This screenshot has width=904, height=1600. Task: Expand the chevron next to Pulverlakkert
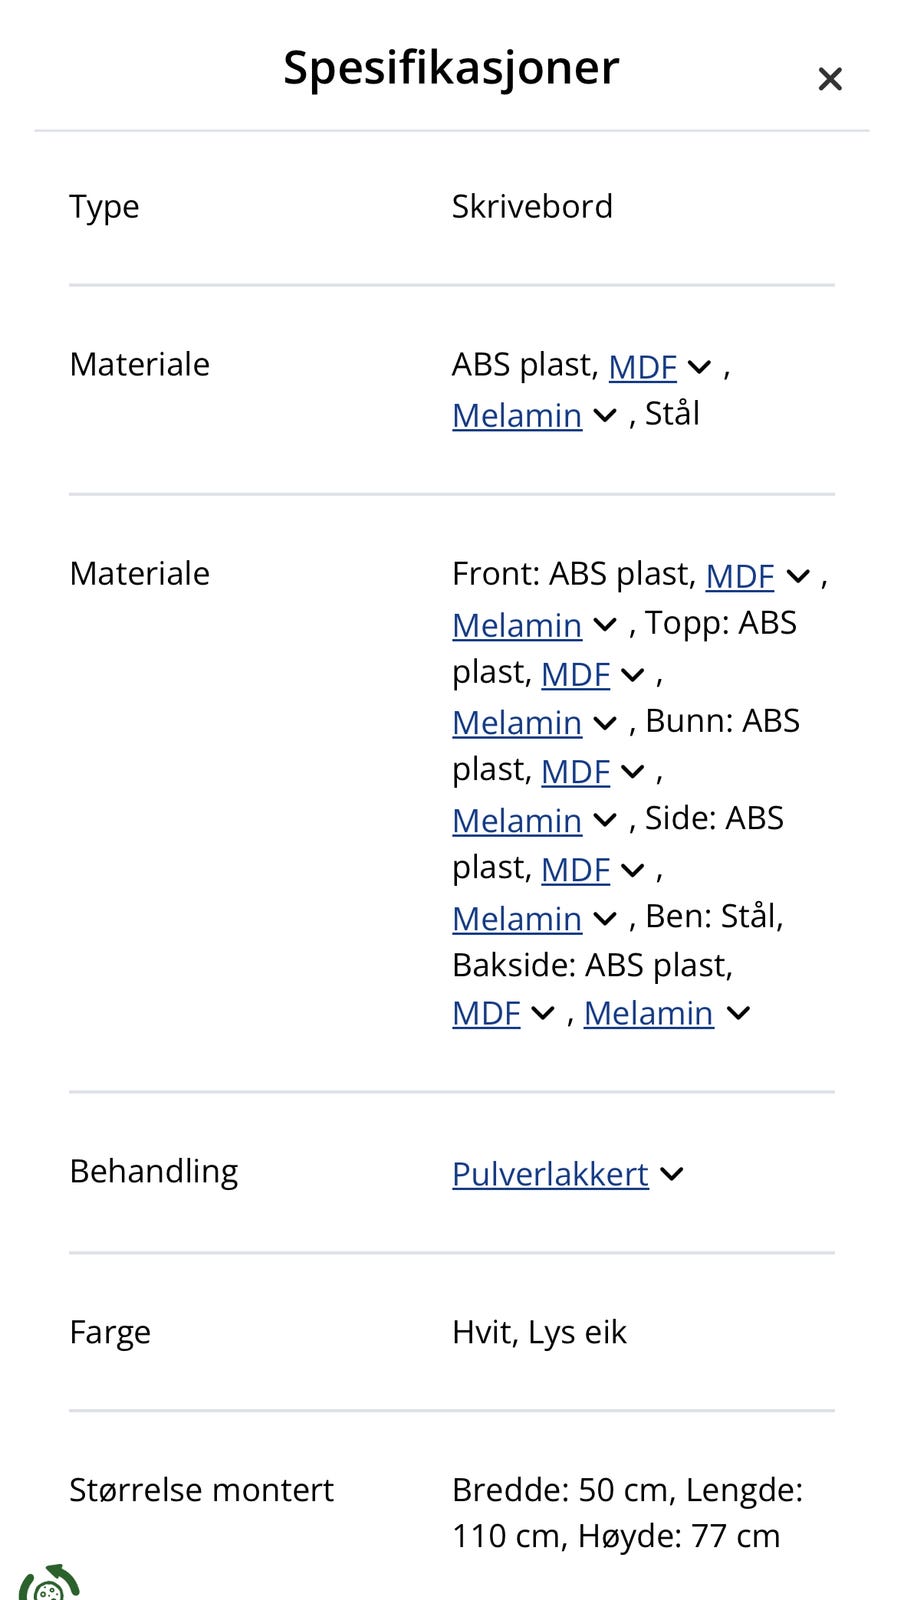pyautogui.click(x=672, y=1174)
